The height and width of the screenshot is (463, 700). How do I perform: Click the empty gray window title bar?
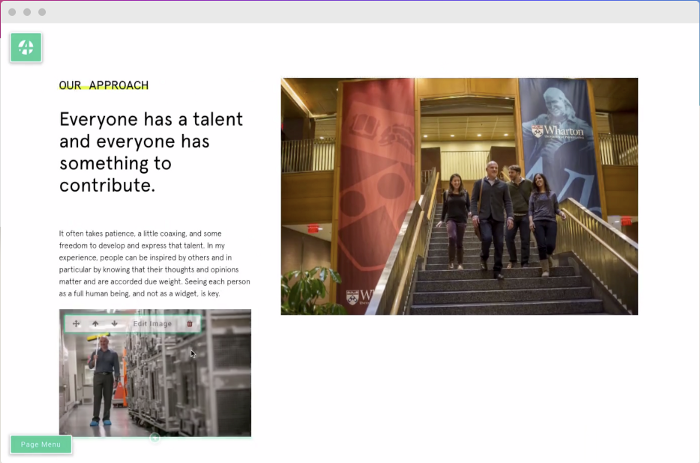click(x=350, y=12)
